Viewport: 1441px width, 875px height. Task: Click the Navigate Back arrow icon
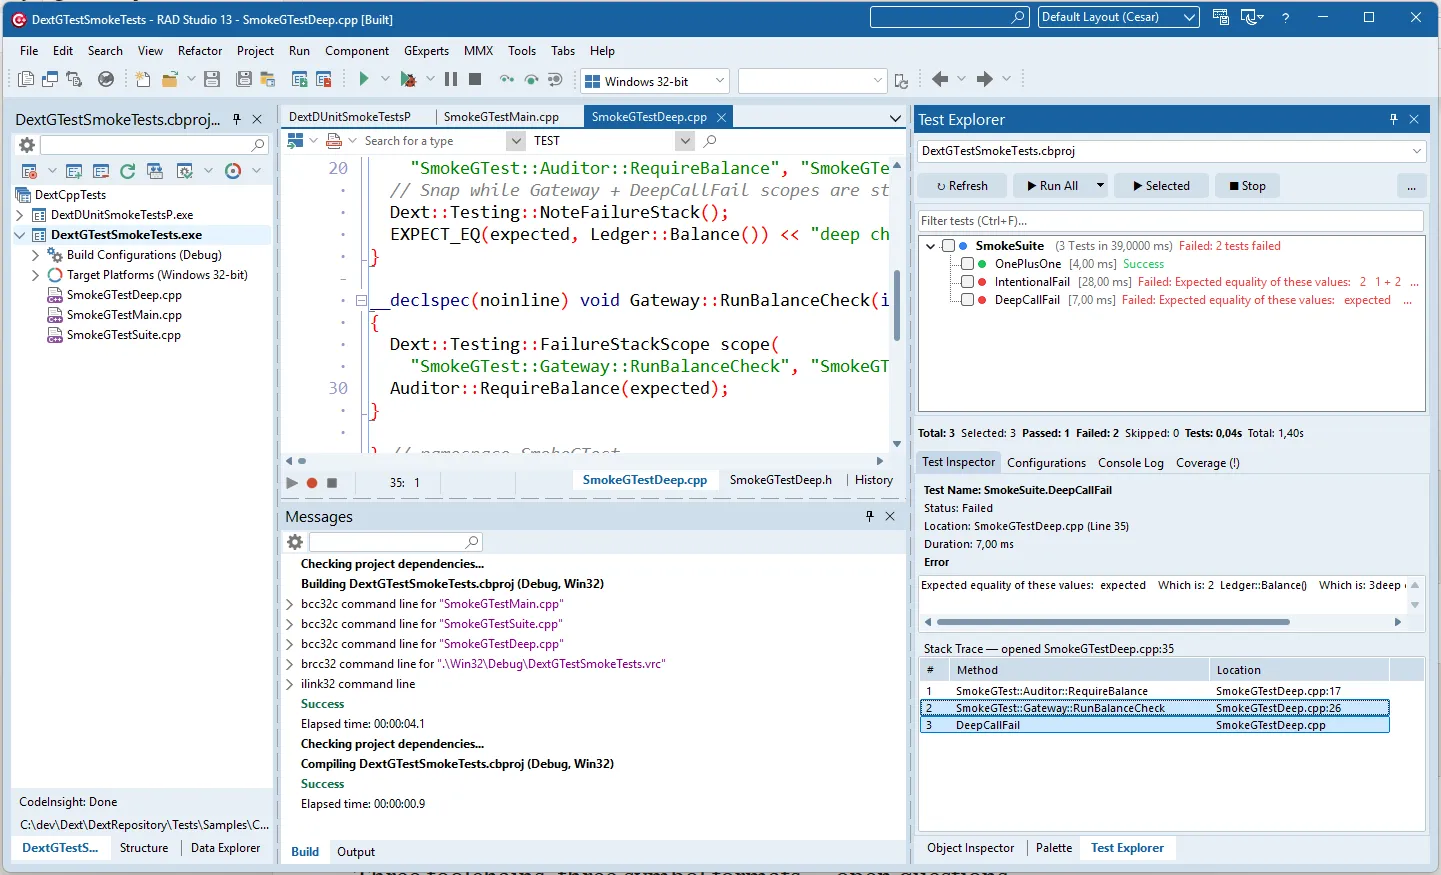tap(939, 79)
